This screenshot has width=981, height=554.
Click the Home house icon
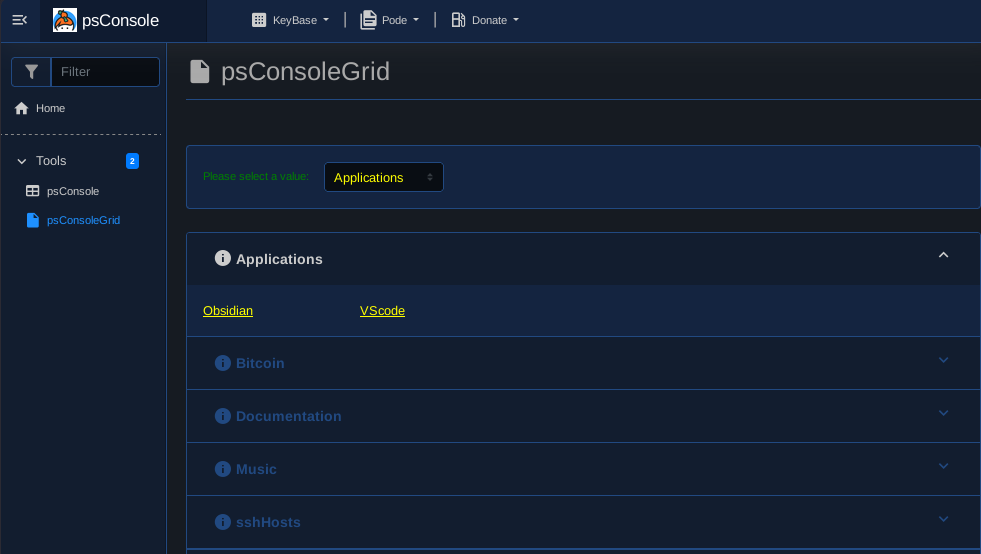pos(21,108)
